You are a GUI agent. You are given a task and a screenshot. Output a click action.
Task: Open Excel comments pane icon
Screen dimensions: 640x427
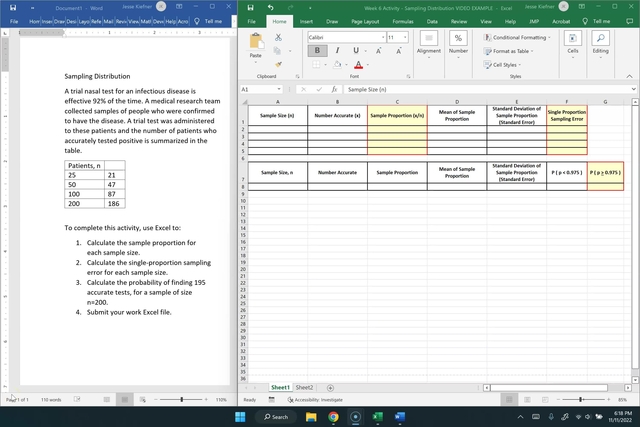629,21
